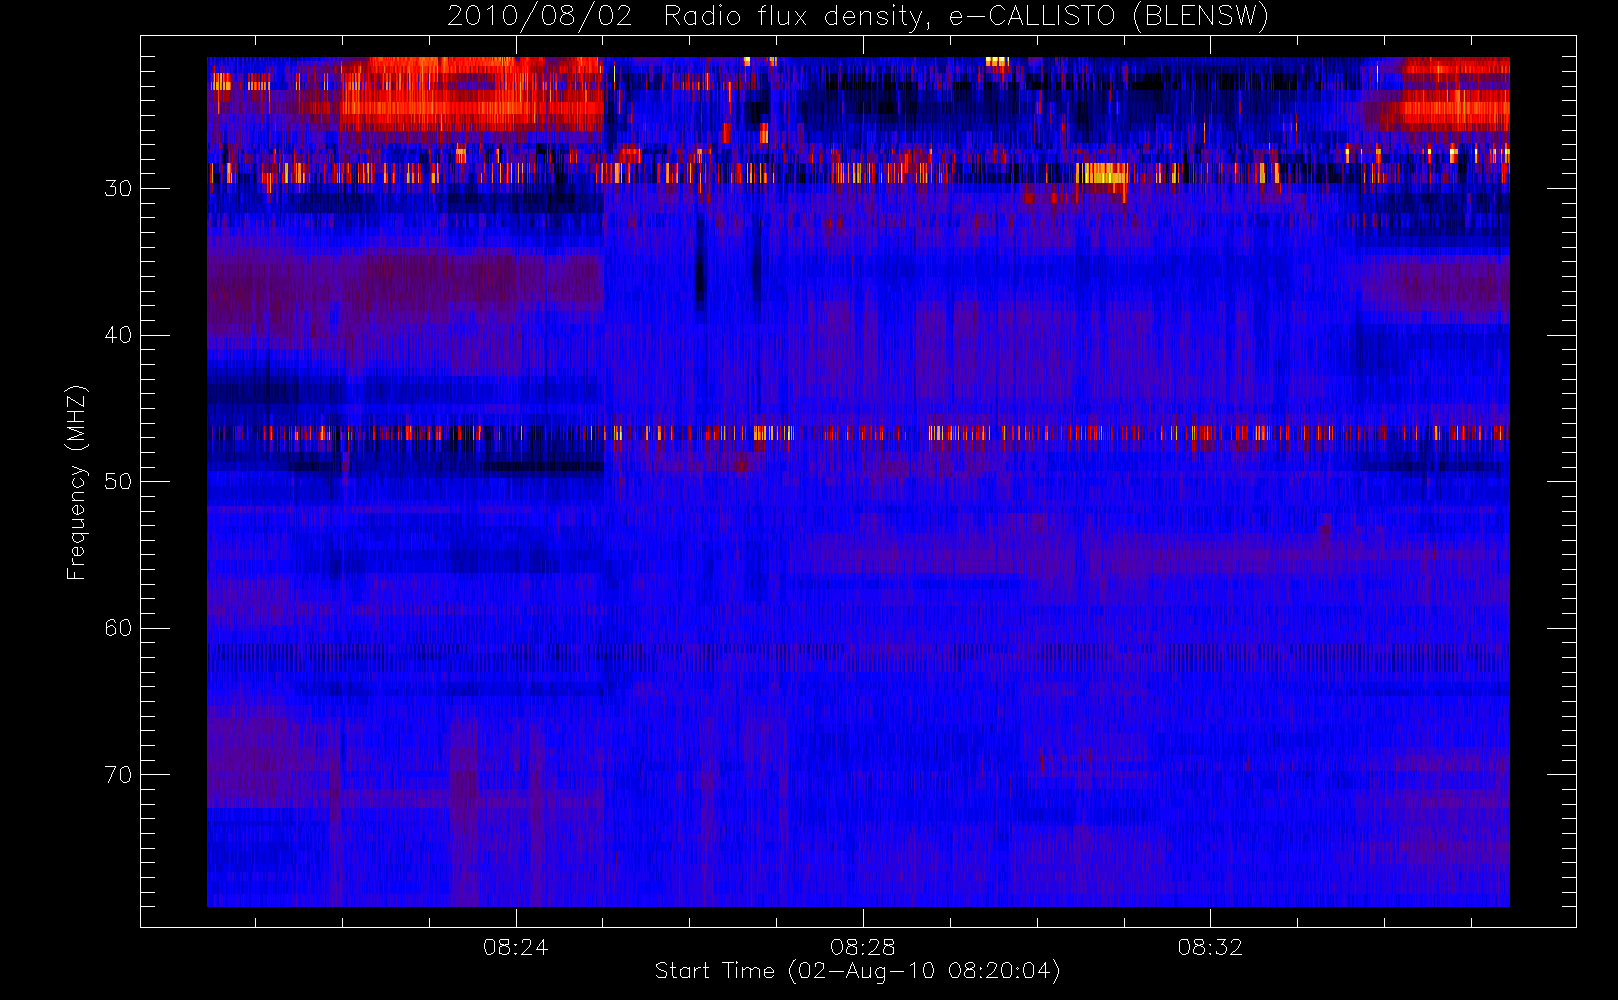Image resolution: width=1618 pixels, height=1000 pixels.
Task: Click the plot title mentioning e-CALLISTO (BLENSW)
Action: pos(858,17)
